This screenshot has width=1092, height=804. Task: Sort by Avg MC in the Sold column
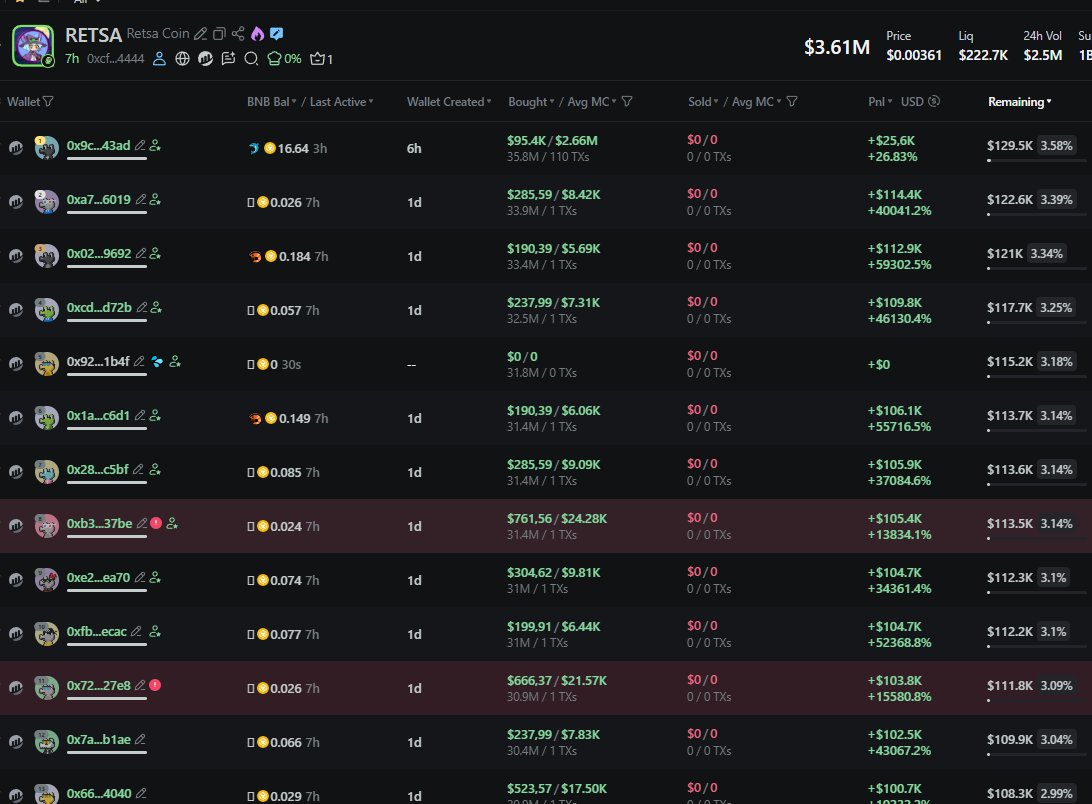click(756, 102)
